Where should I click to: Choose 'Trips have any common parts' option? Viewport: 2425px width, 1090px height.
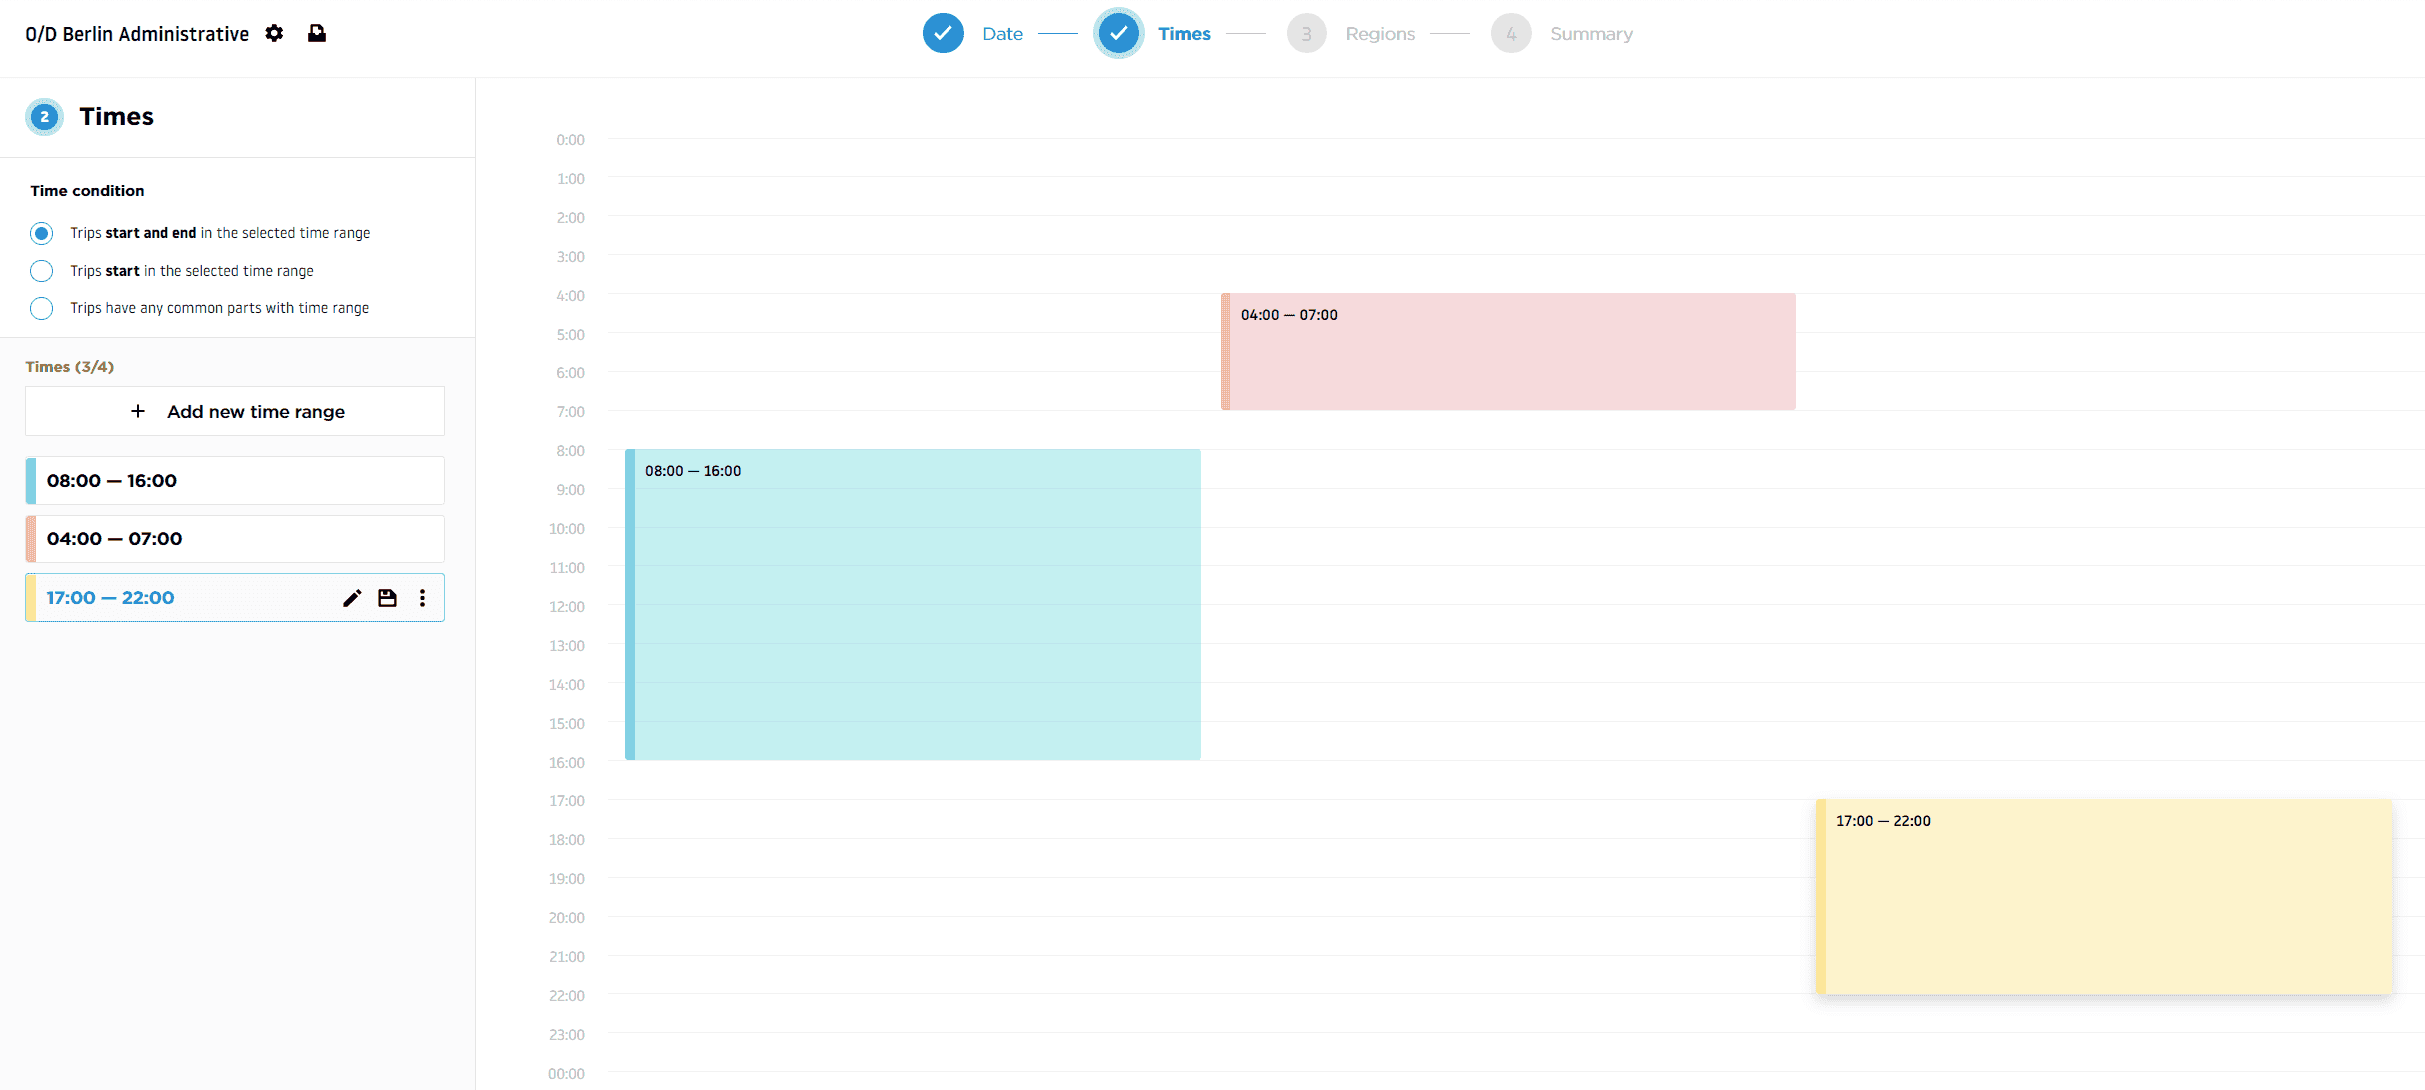[x=41, y=308]
